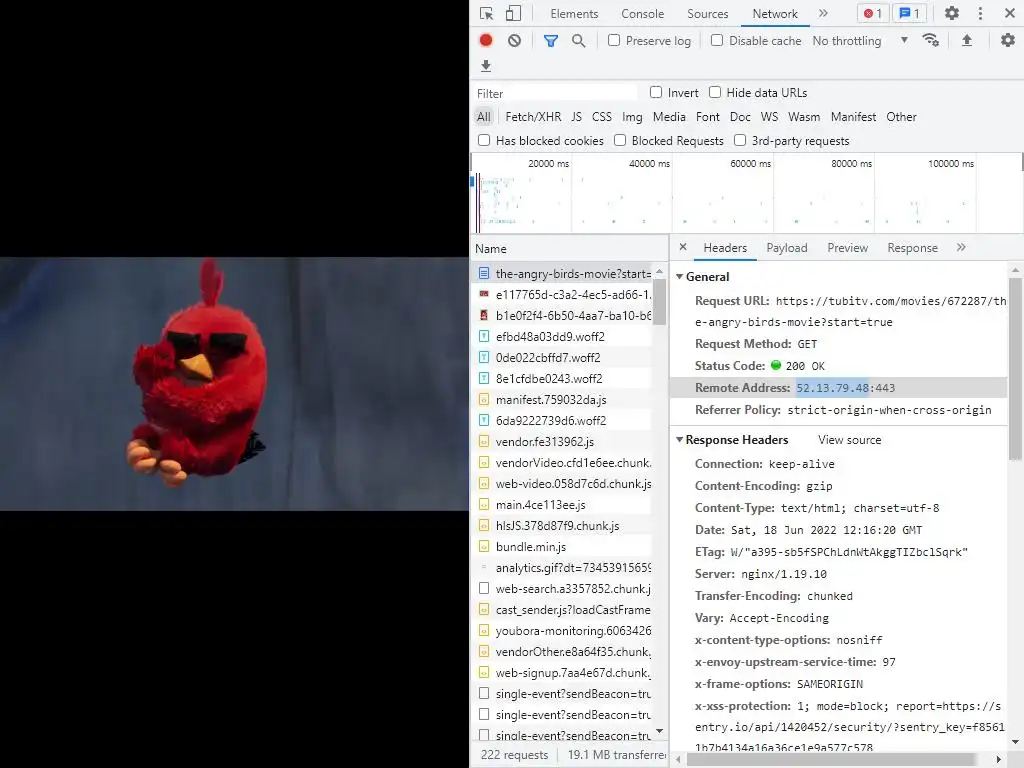This screenshot has height=768, width=1024.
Task: Open the Response tab
Action: (x=912, y=248)
